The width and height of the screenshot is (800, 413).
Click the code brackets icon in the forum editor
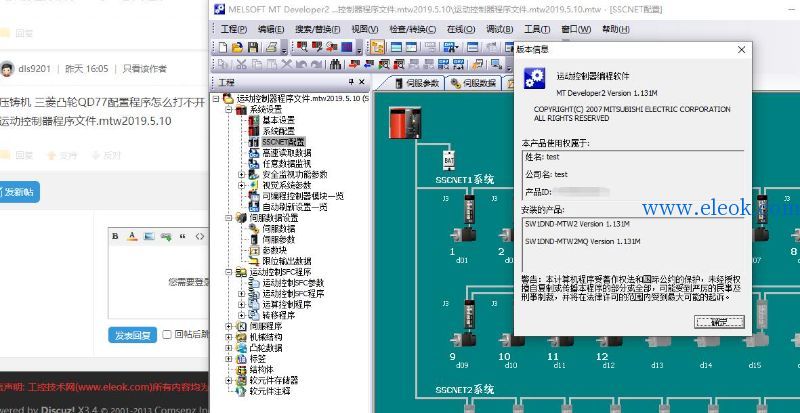click(199, 236)
